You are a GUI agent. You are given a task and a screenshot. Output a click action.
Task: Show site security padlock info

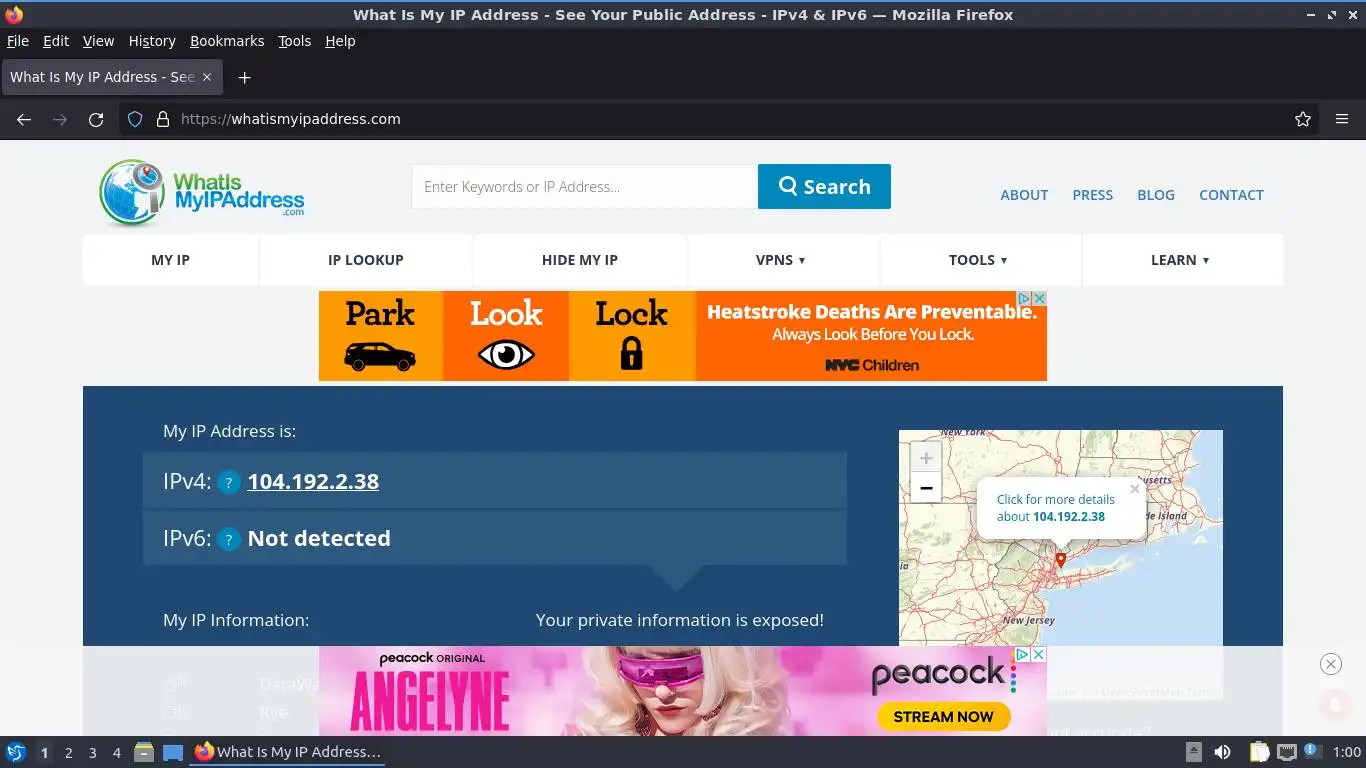[x=163, y=119]
